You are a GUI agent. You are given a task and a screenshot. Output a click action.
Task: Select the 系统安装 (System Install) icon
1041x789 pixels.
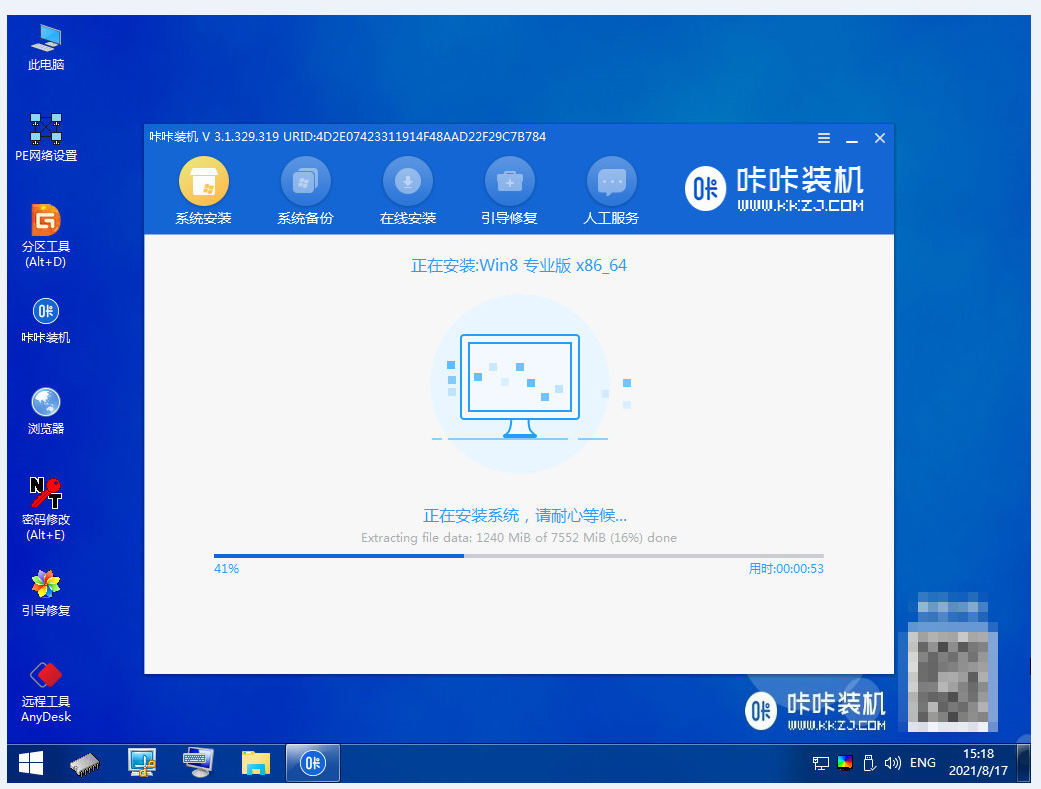tap(203, 183)
